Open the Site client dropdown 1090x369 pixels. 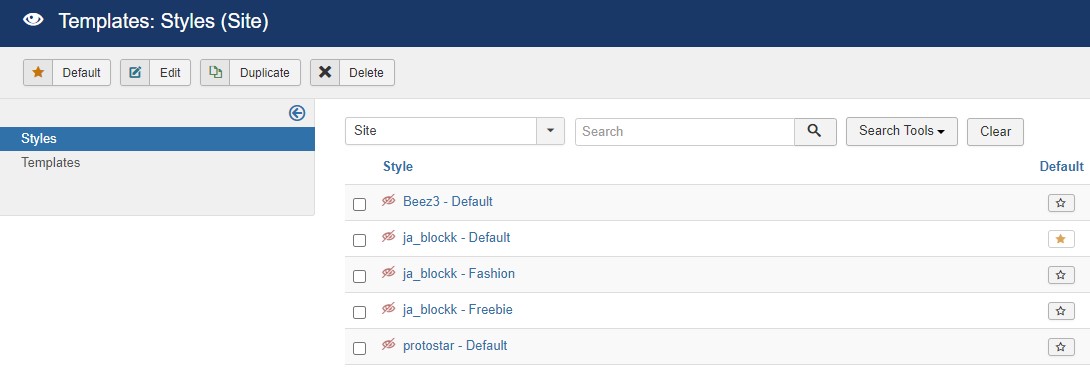tap(455, 131)
